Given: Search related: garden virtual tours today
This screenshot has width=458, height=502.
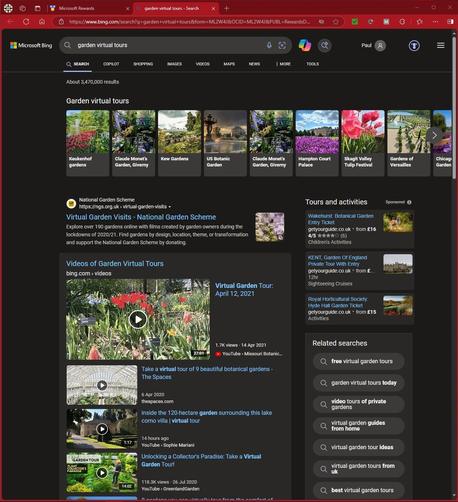Looking at the screenshot, I should (x=359, y=383).
